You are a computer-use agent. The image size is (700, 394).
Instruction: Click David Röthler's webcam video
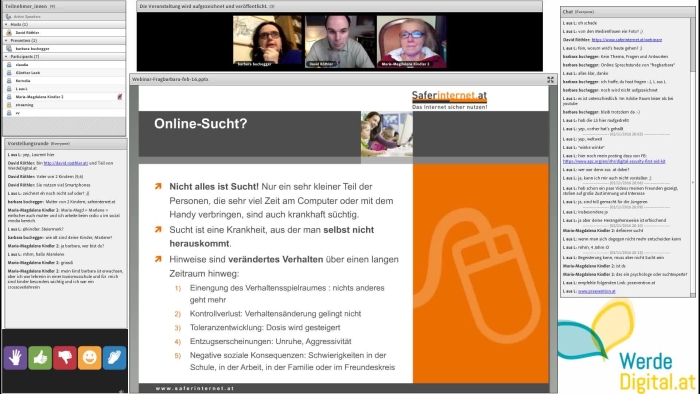pos(340,41)
